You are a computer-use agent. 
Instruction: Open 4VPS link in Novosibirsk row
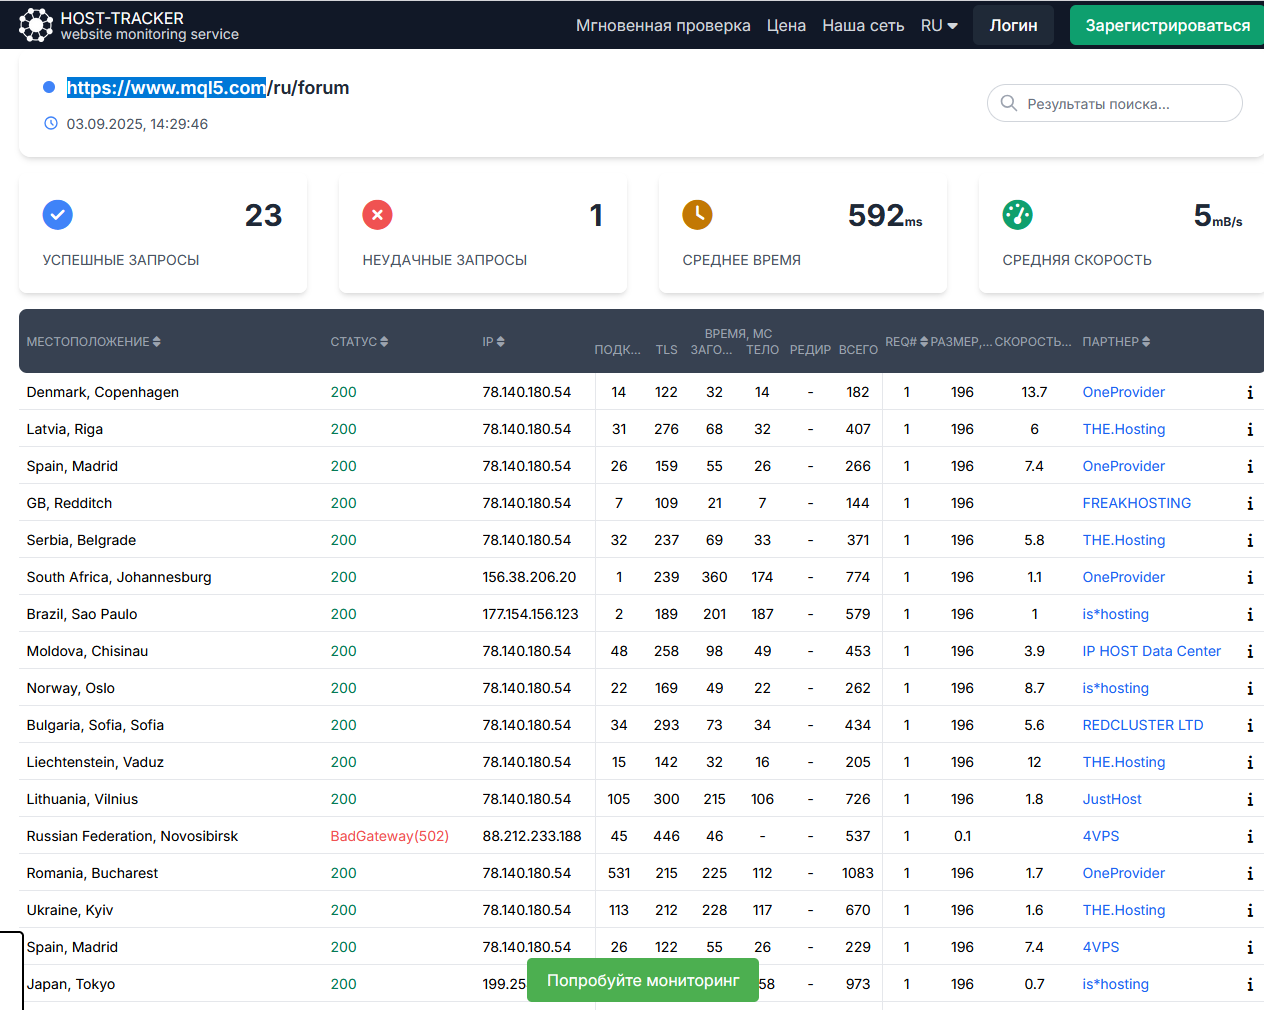[1100, 836]
